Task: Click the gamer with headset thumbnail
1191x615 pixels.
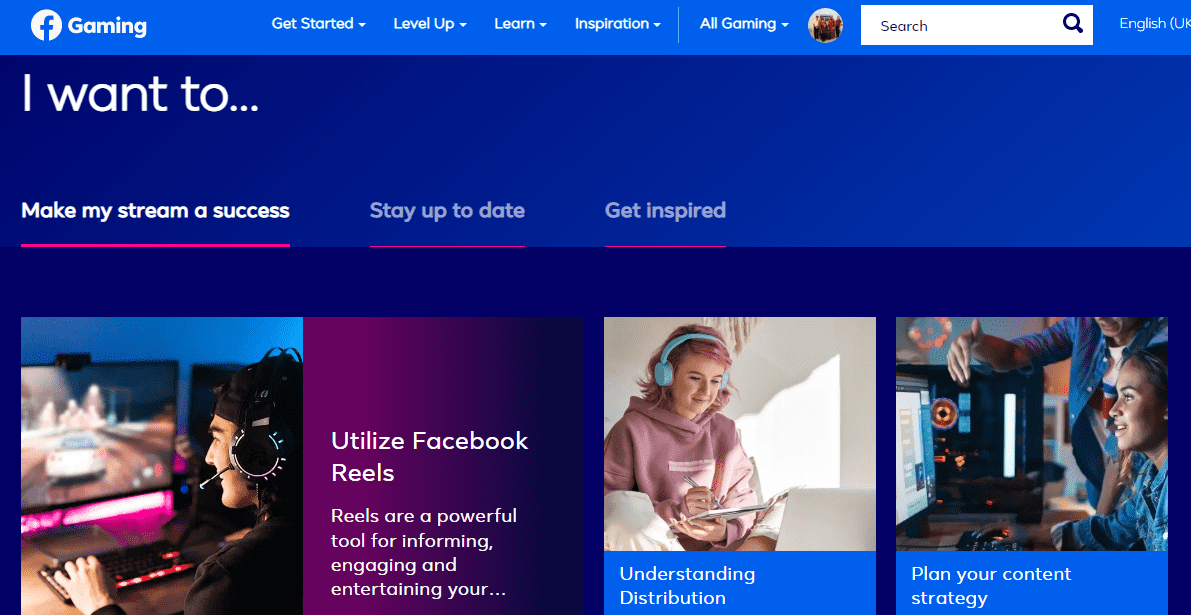Action: (162, 465)
